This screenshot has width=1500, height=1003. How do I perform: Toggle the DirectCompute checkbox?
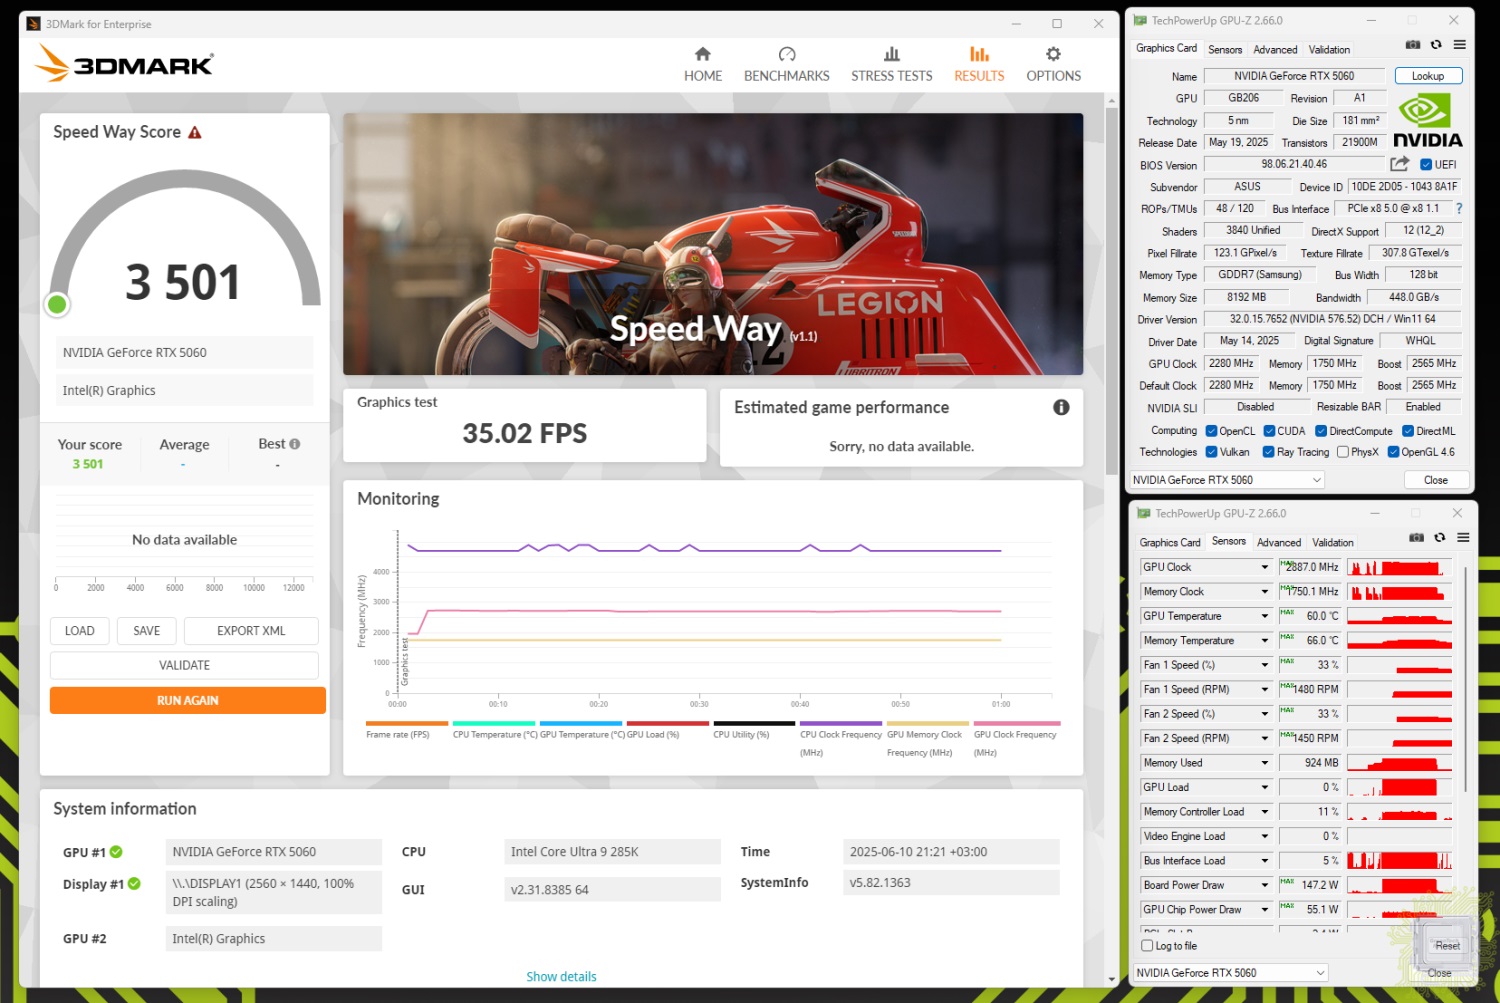point(1320,431)
